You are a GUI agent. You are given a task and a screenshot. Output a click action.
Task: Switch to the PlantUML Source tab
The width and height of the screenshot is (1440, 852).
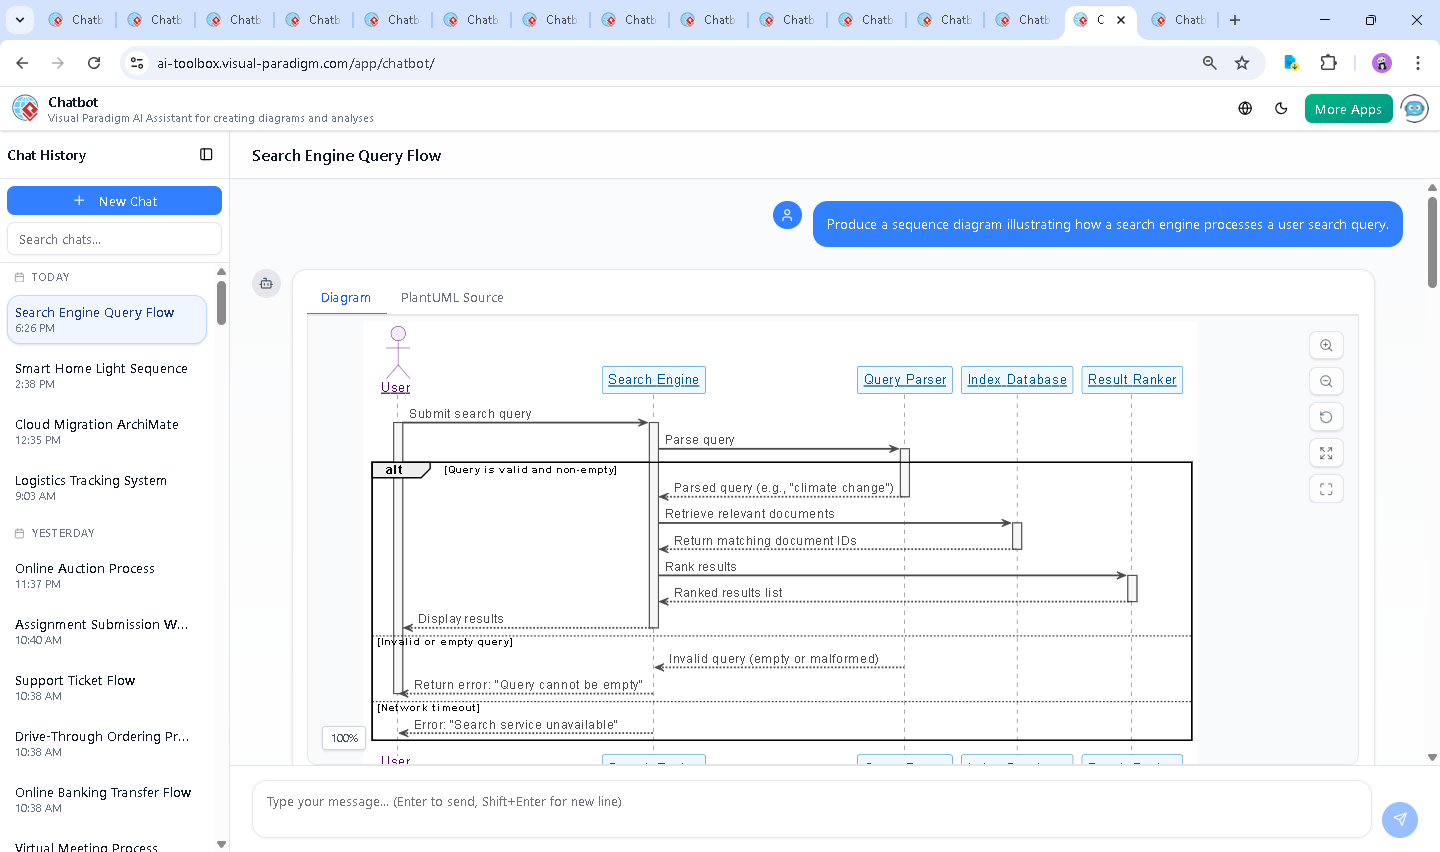click(x=452, y=298)
